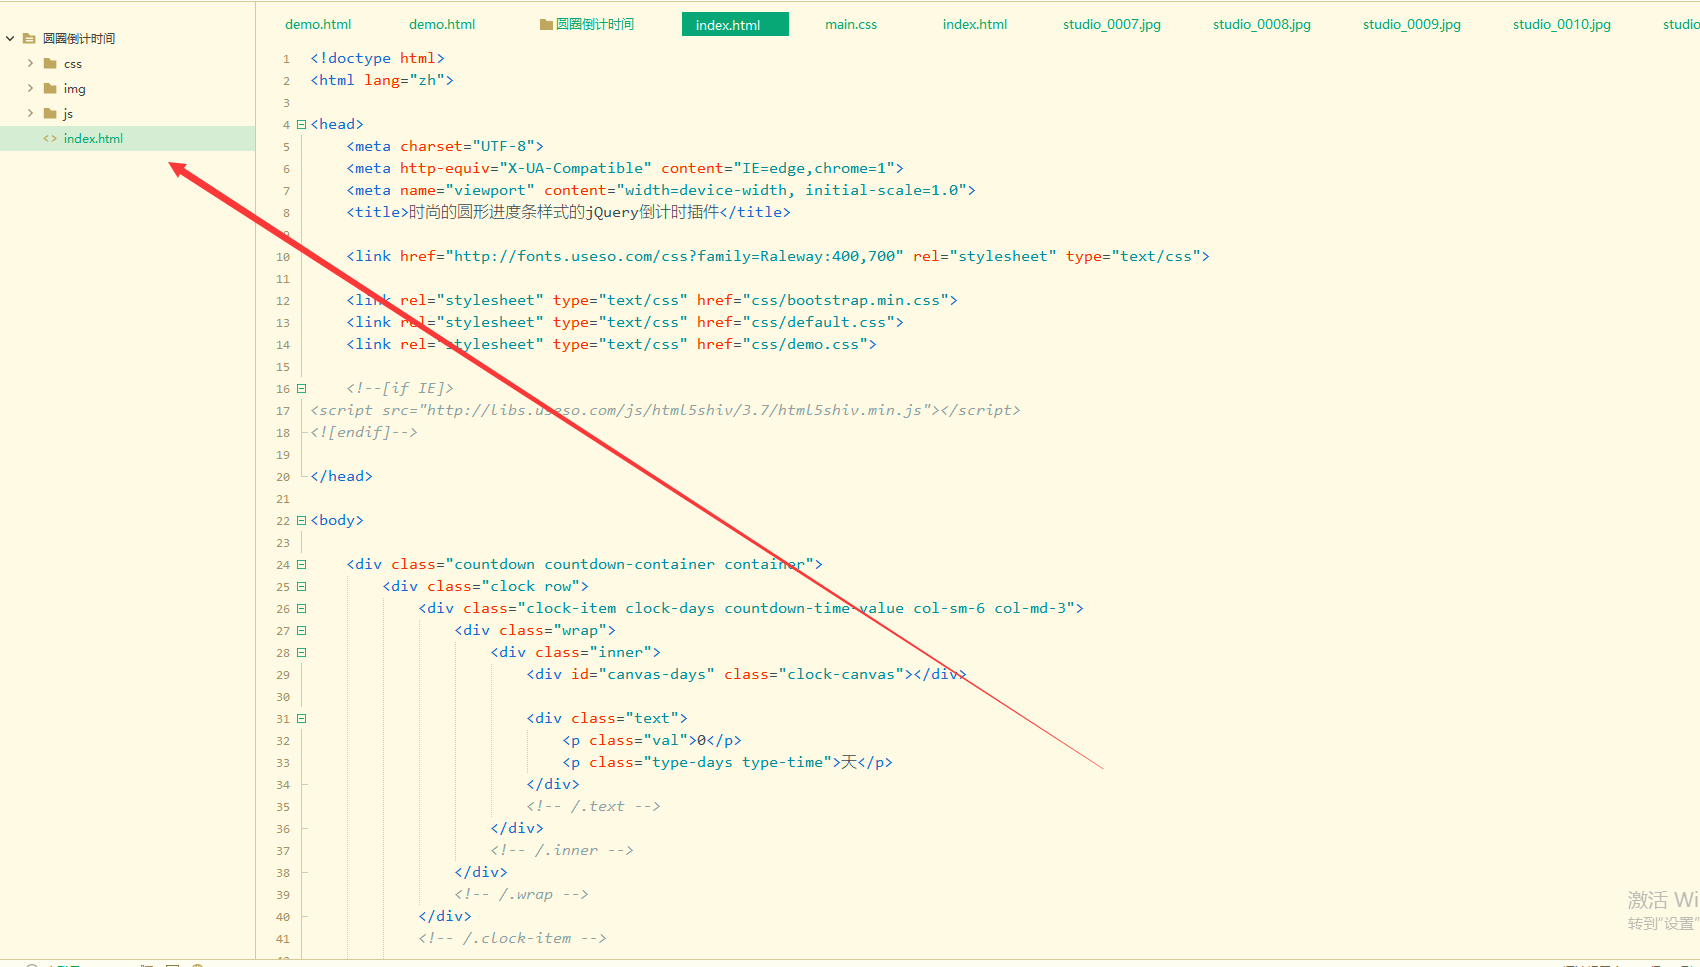Click the active green index.html tab

pyautogui.click(x=735, y=24)
